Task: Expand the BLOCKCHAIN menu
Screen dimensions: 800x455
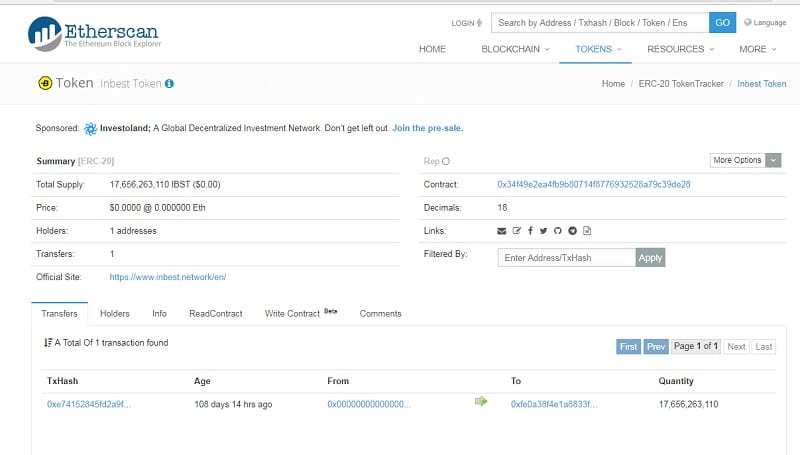Action: 515,49
